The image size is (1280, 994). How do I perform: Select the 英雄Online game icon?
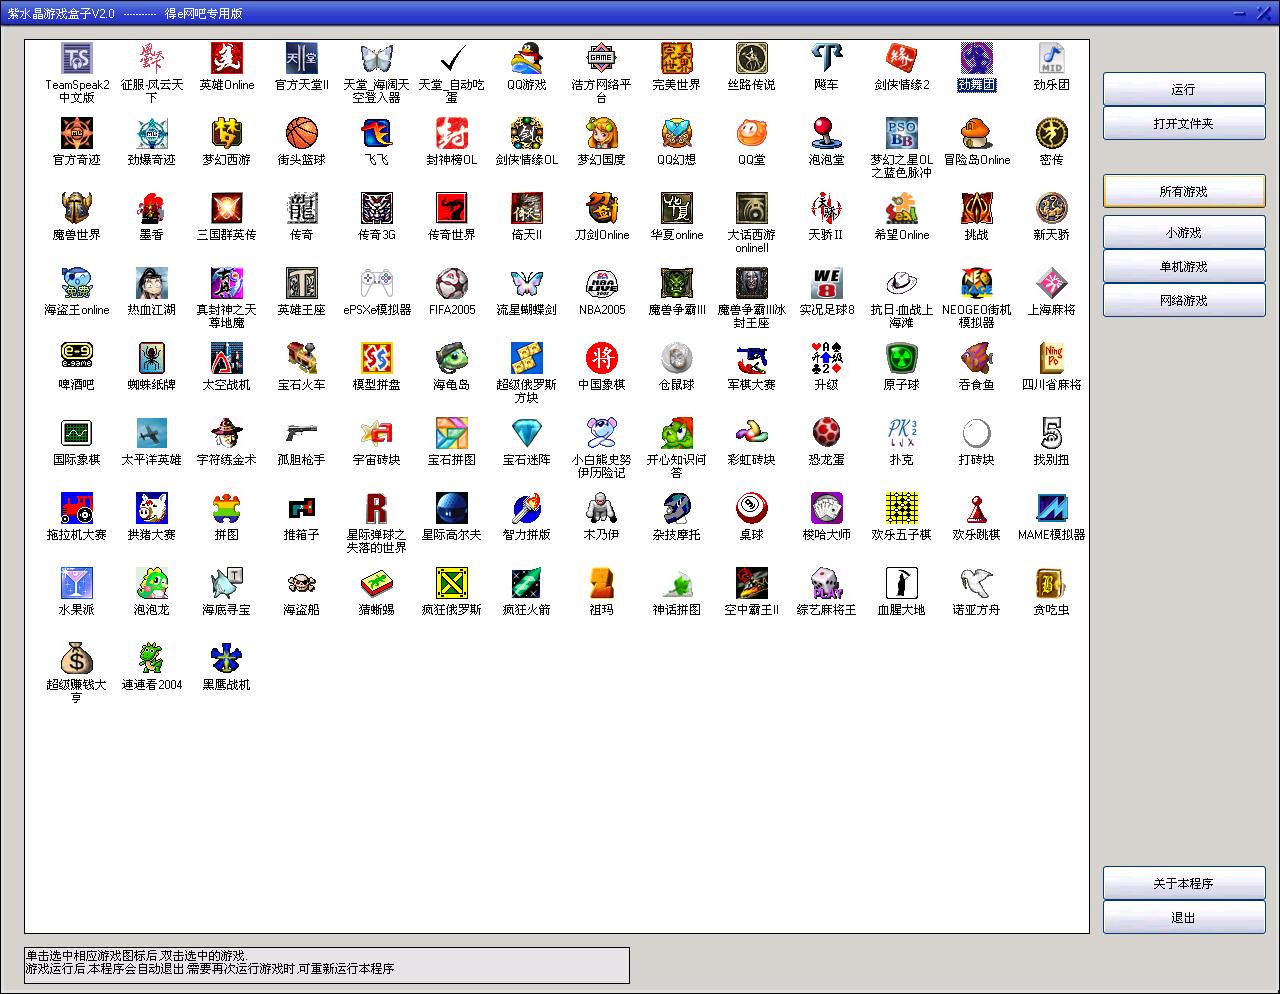227,58
